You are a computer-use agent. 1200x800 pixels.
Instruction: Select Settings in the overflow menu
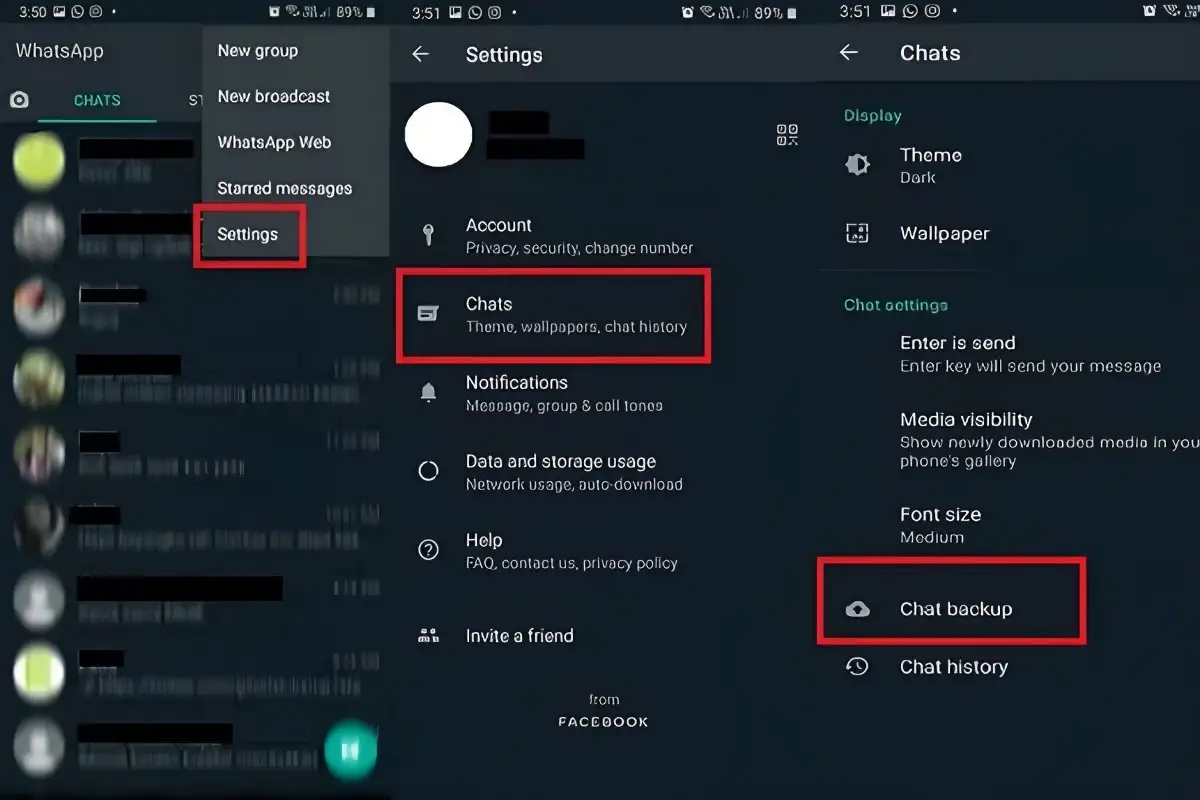click(248, 234)
